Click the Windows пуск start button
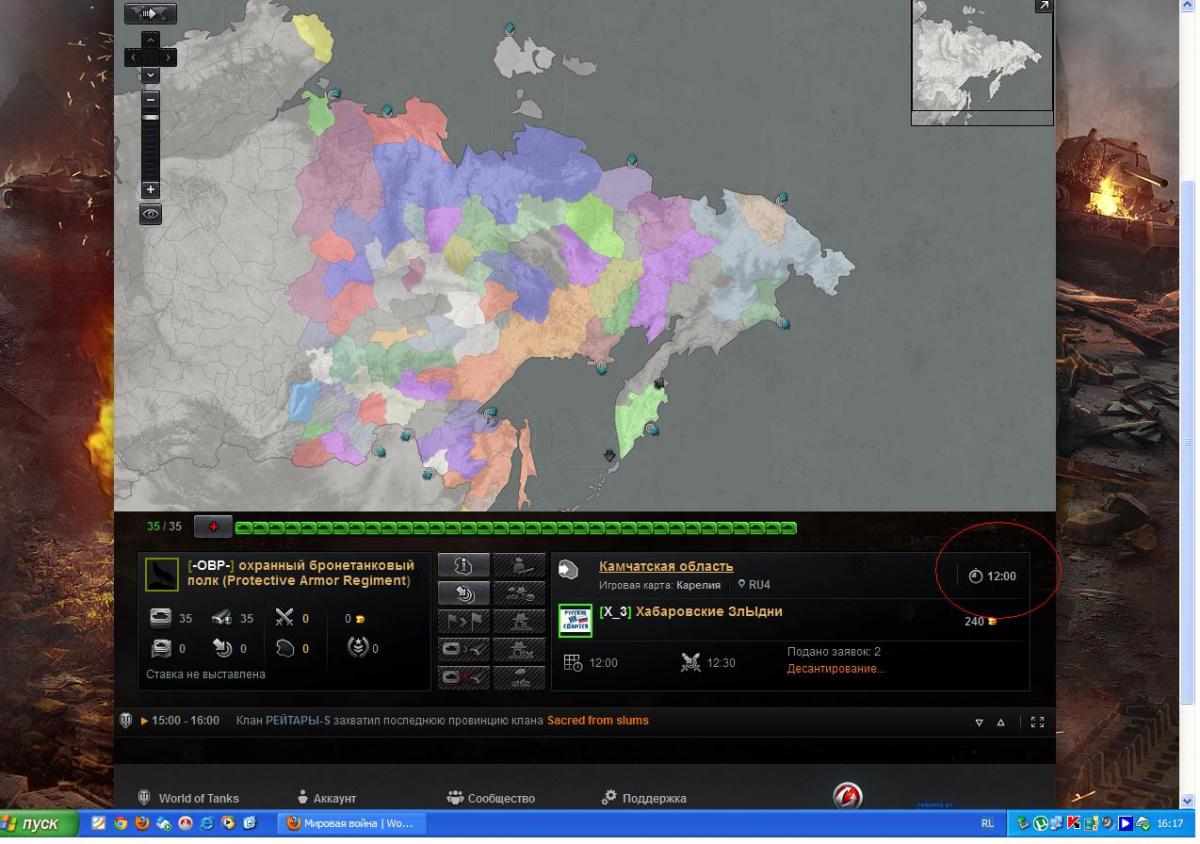Screen dimensions: 1200x844 tap(40, 824)
